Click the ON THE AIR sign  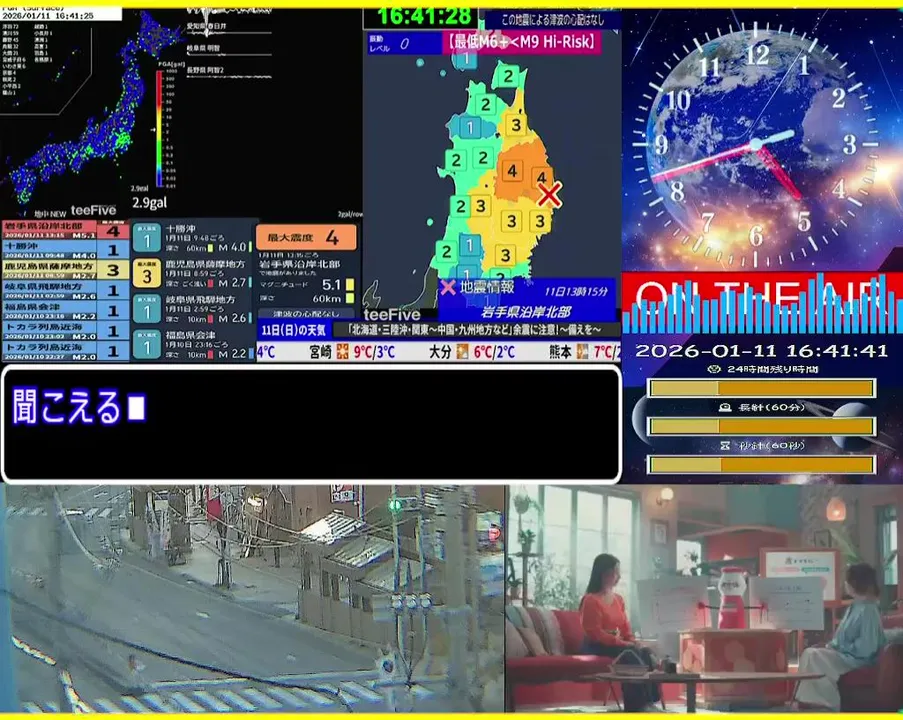coord(762,303)
